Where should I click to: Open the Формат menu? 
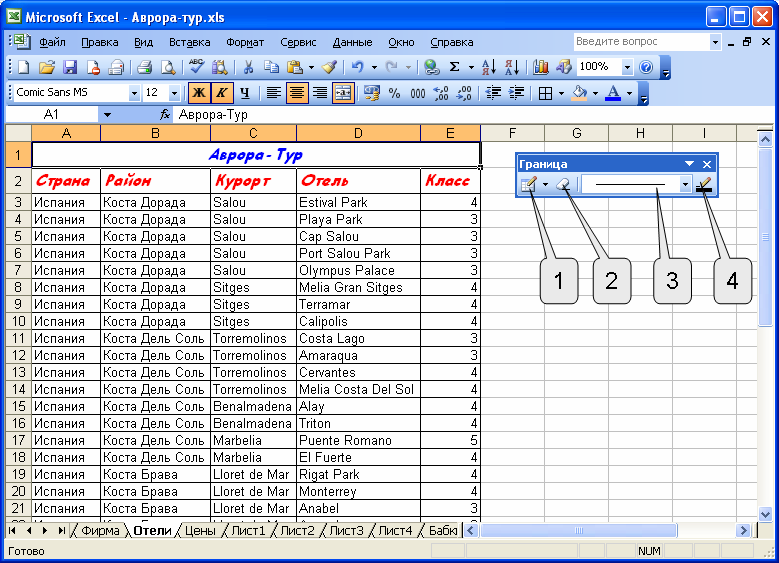(x=245, y=42)
